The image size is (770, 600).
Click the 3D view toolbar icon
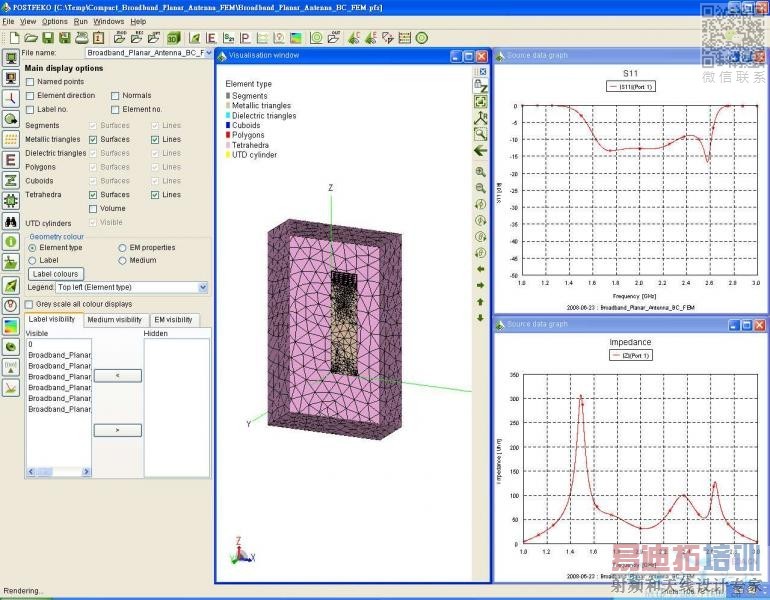[x=173, y=38]
